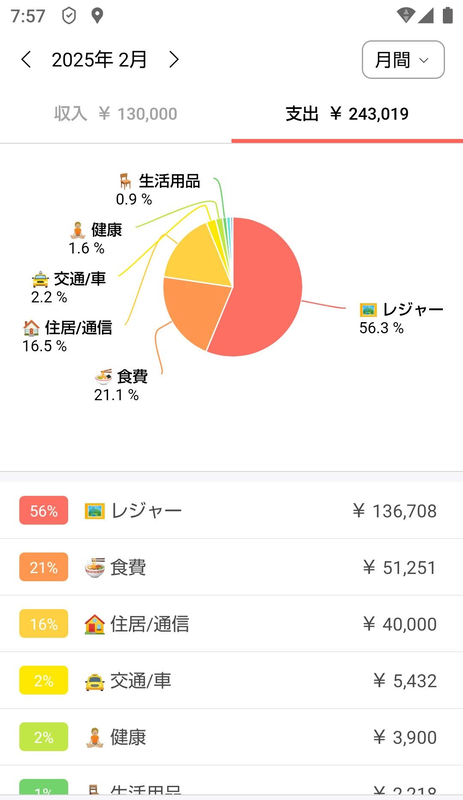The width and height of the screenshot is (463, 800).
Task: Click the noodle bowl icon beside 食費 21.1%
Action: [104, 377]
